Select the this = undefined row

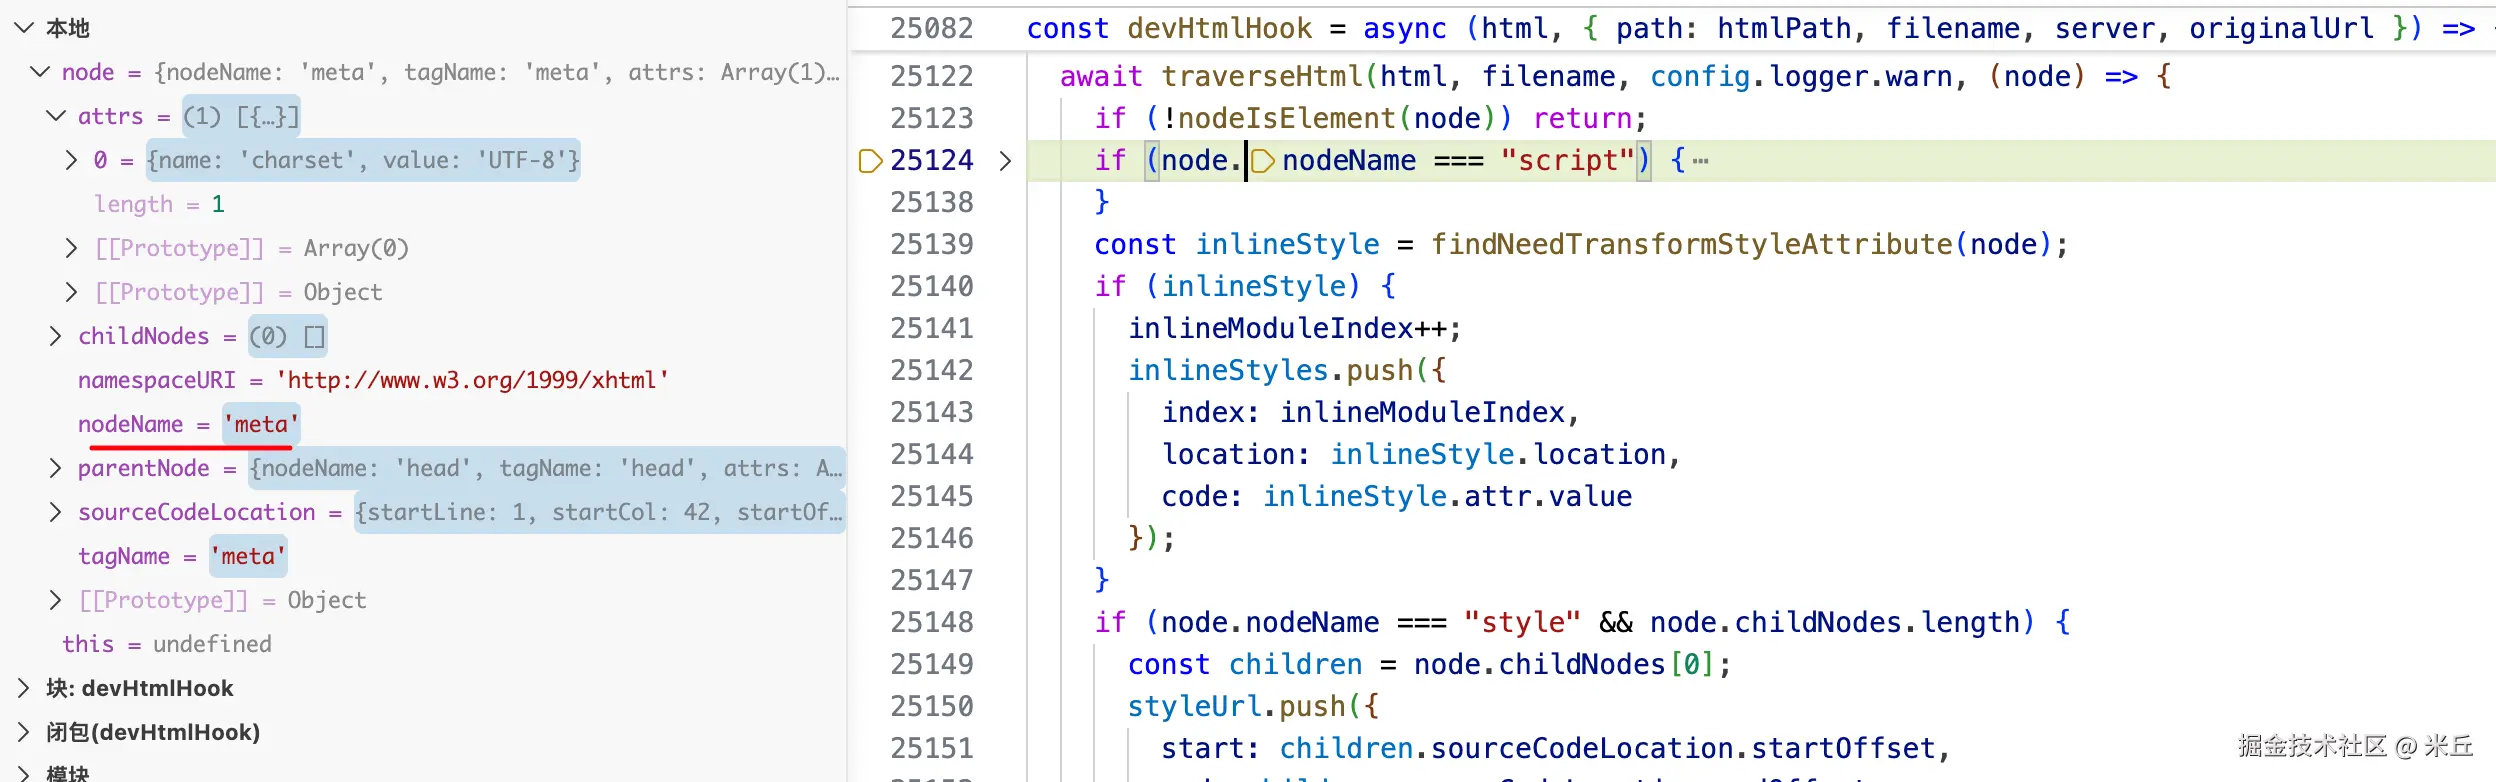pyautogui.click(x=167, y=644)
